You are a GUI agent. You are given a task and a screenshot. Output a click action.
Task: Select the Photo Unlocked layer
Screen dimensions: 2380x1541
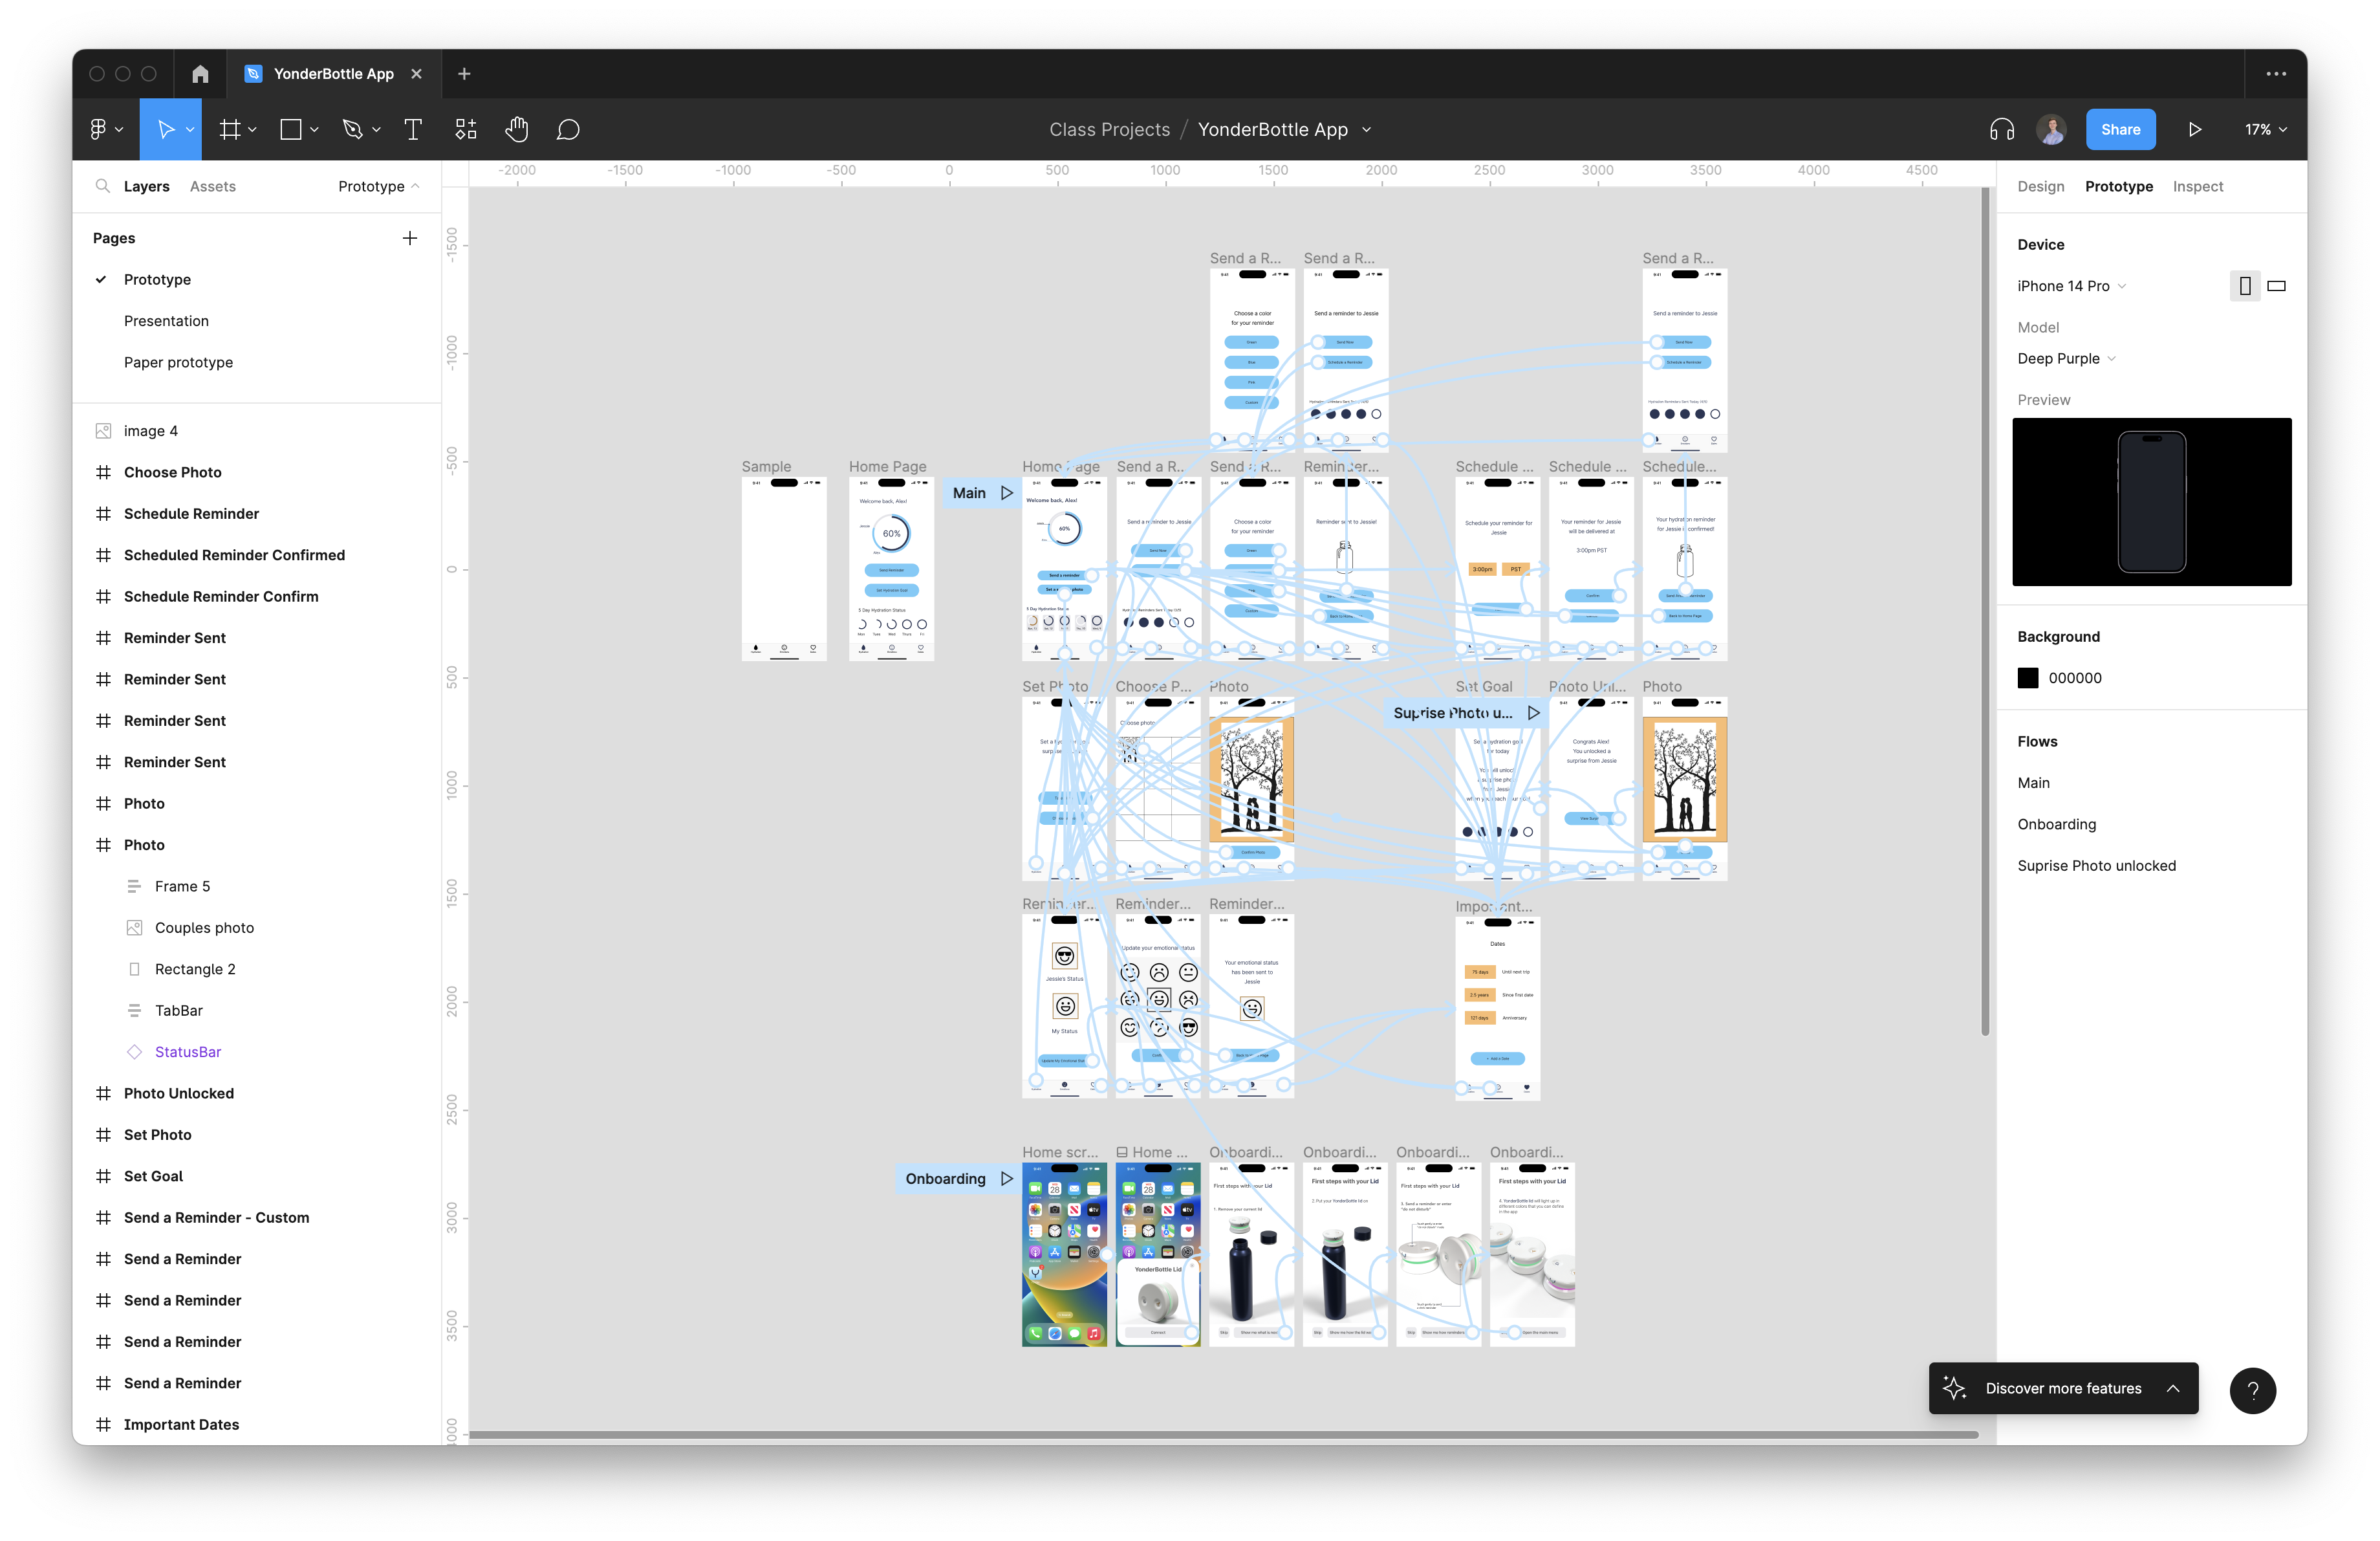click(178, 1093)
